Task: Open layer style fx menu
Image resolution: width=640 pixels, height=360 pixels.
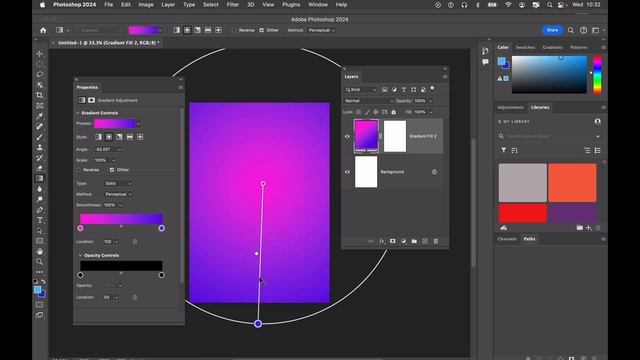Action: click(x=382, y=241)
